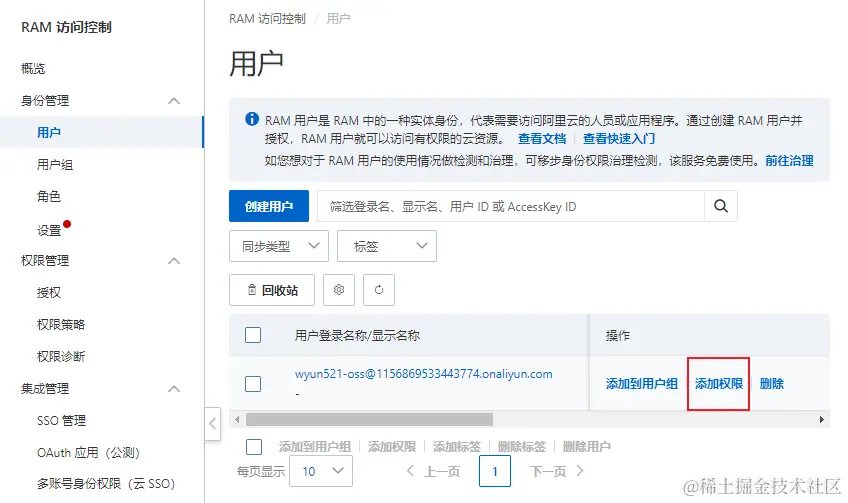Image resolution: width=848 pixels, height=503 pixels.
Task: Click the left arrow of horizontal scrollbar
Action: (x=237, y=420)
